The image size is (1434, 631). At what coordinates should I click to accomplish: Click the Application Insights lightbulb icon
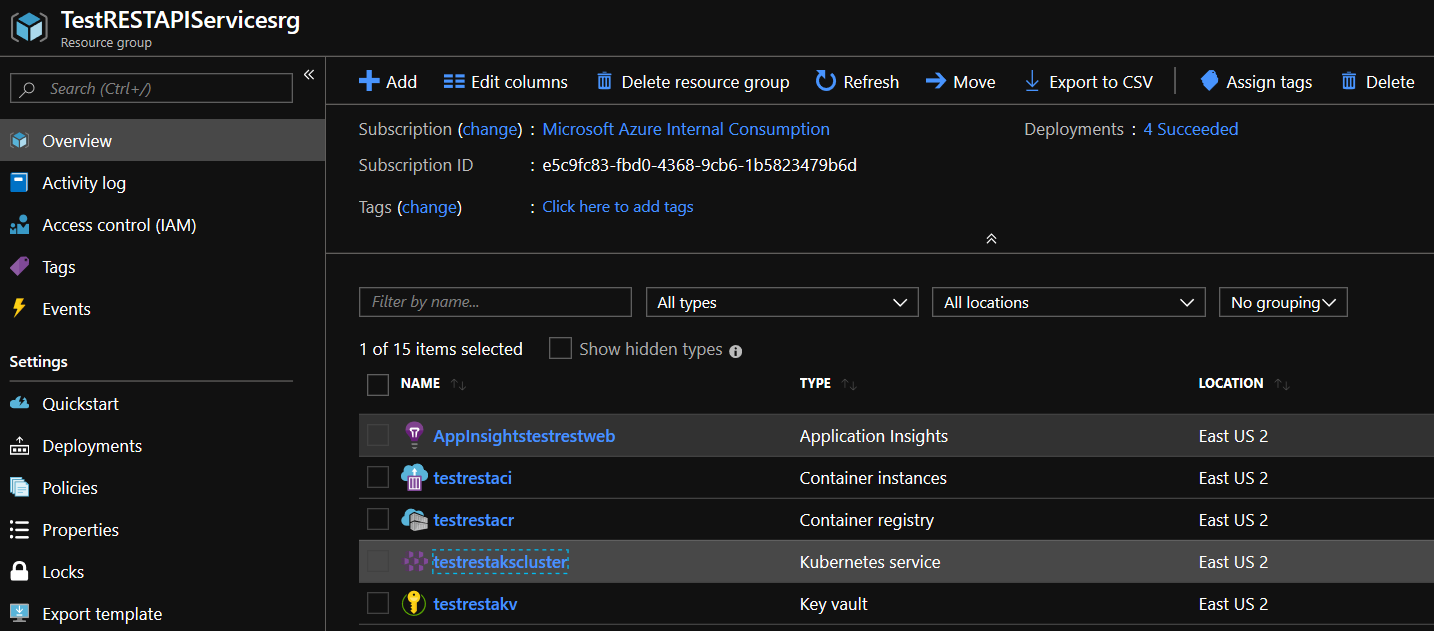tap(414, 436)
